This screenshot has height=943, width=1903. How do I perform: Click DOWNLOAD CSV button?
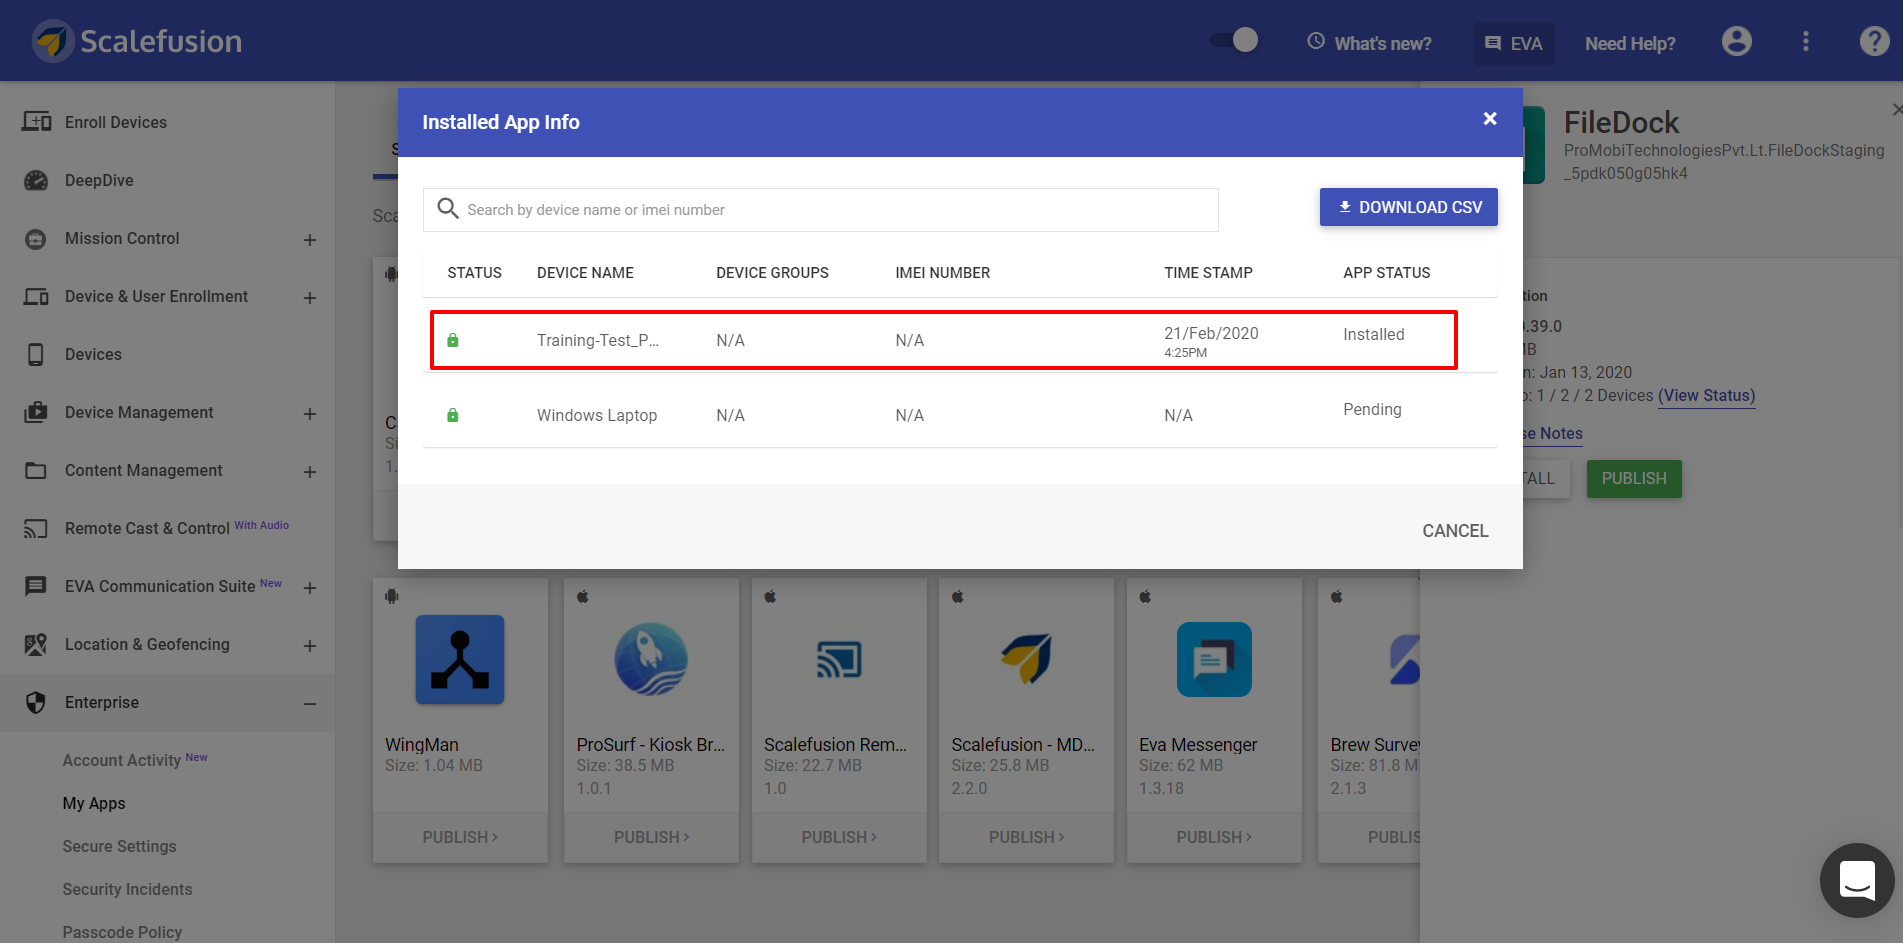[x=1408, y=207]
